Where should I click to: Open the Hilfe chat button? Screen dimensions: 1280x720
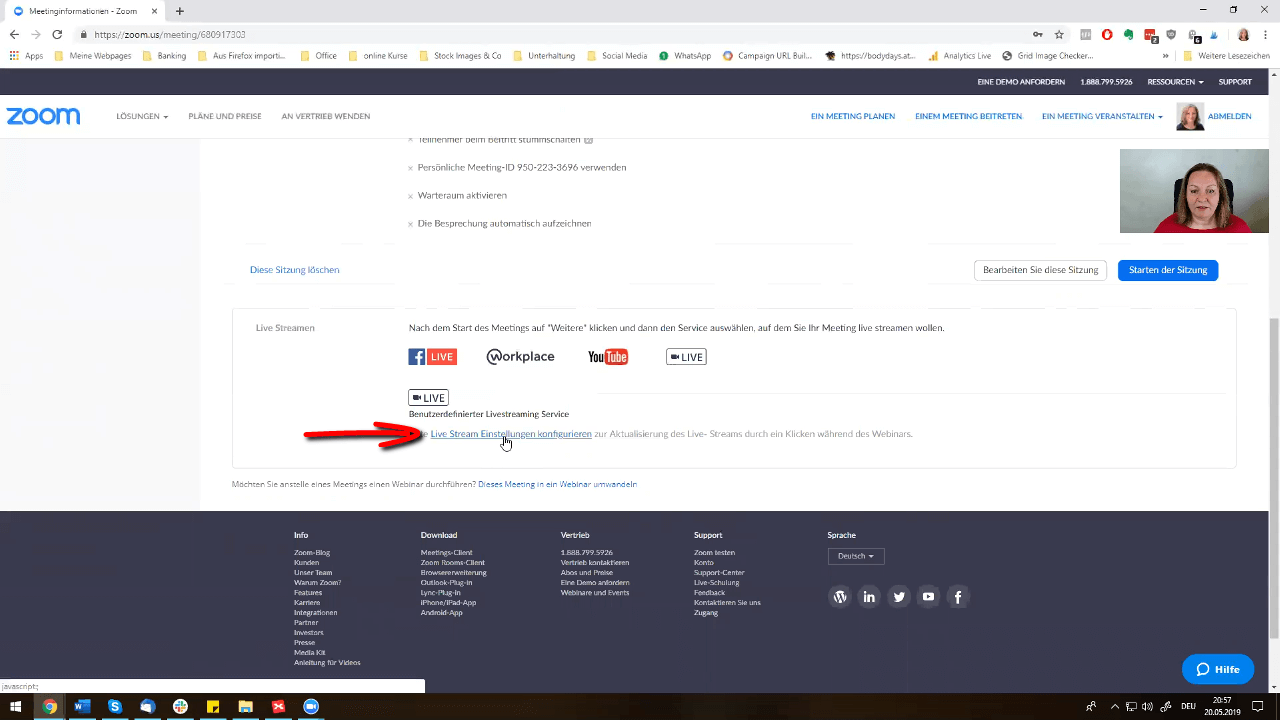point(1218,669)
